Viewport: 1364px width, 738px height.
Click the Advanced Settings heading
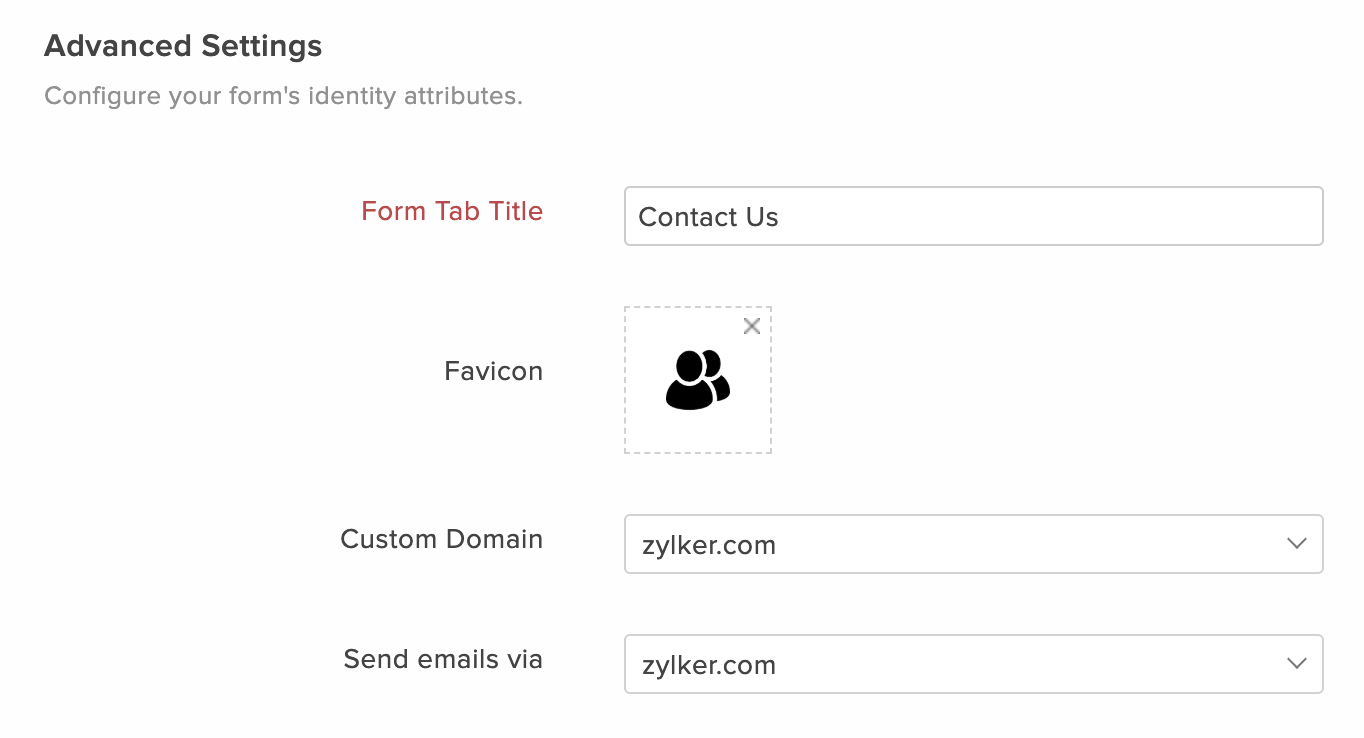pyautogui.click(x=183, y=46)
